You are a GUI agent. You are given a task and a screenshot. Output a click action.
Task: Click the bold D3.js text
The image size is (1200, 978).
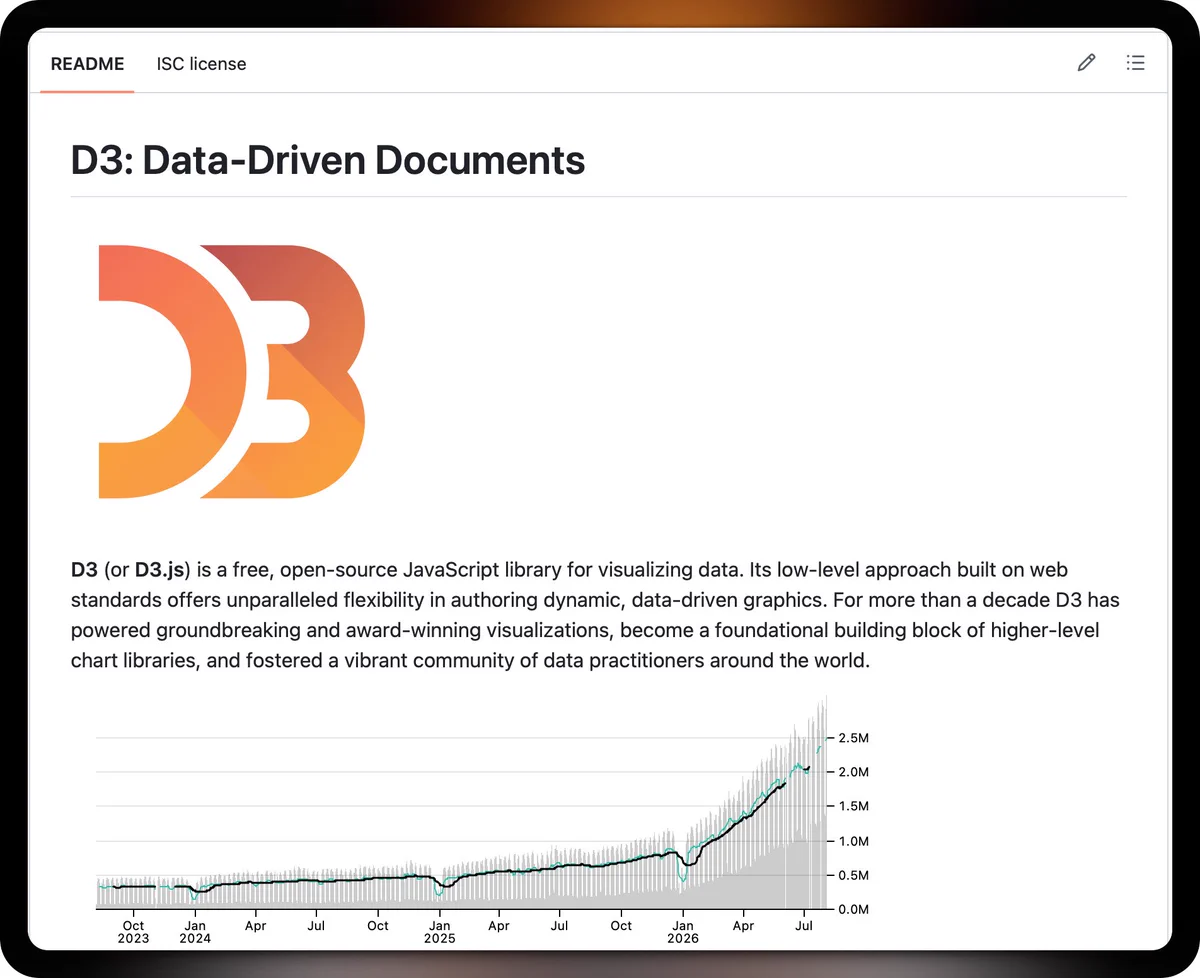coord(159,570)
